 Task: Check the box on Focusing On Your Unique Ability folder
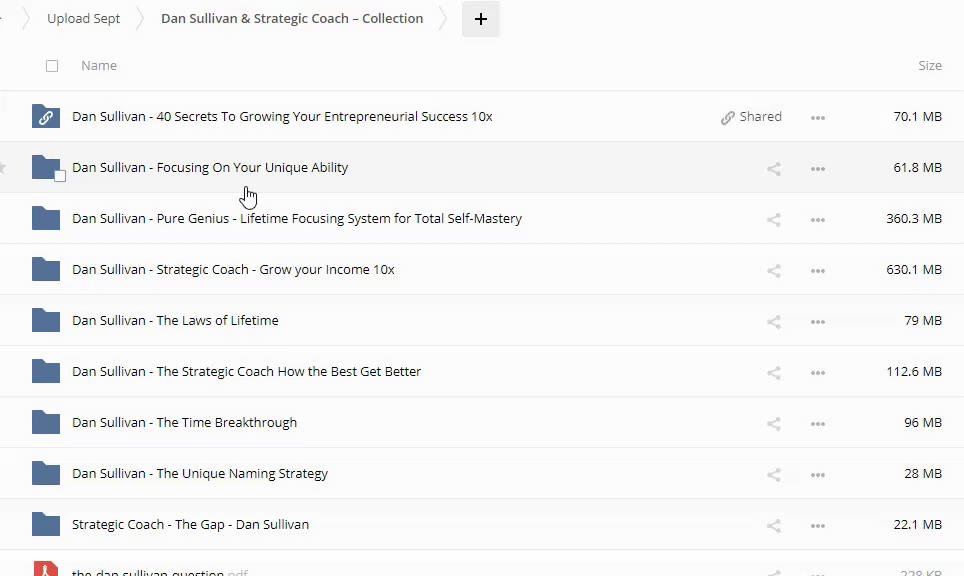(x=60, y=176)
